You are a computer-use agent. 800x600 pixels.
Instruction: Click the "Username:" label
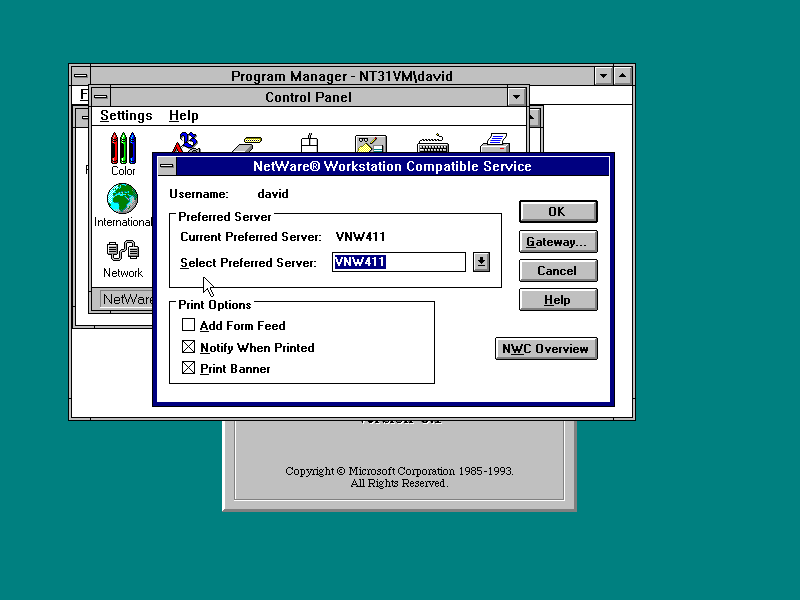coord(199,194)
